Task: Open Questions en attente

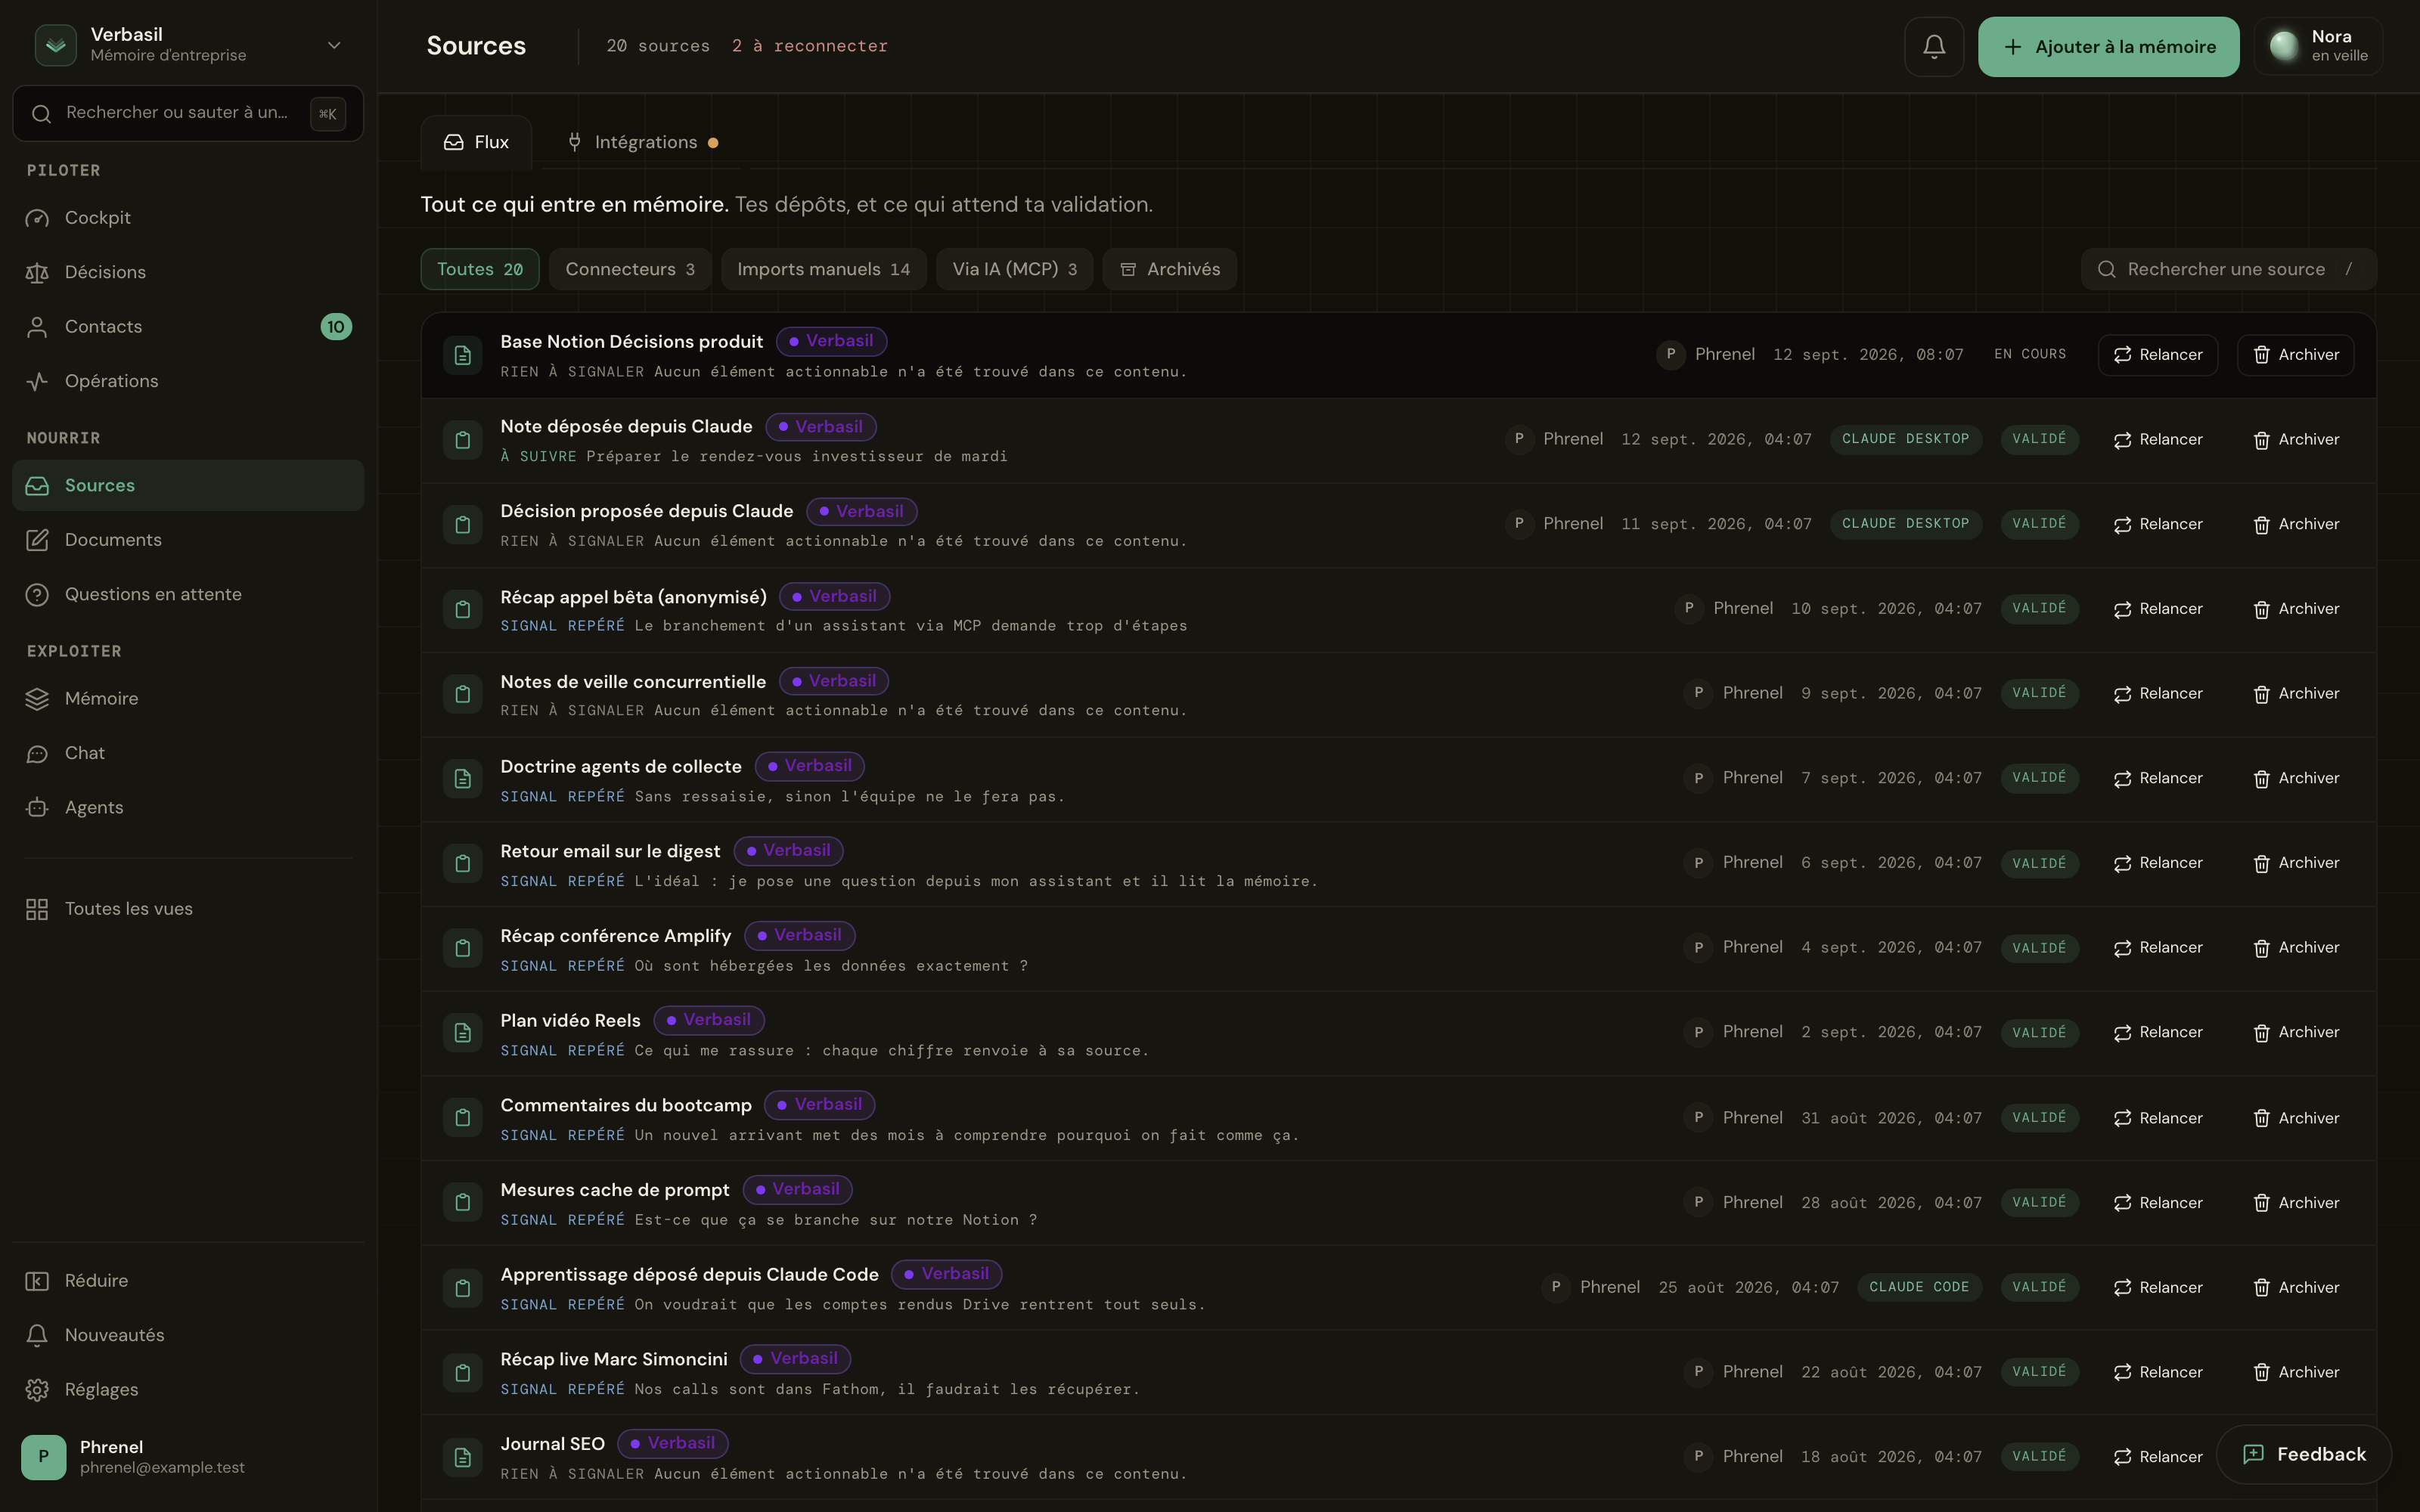Action: click(x=188, y=594)
